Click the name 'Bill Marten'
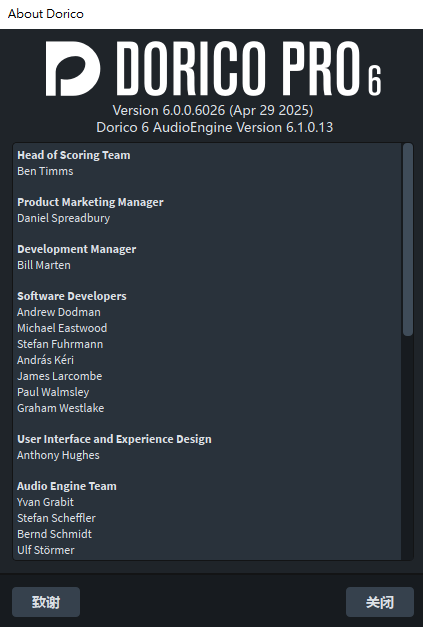The height and width of the screenshot is (627, 423). click(44, 265)
